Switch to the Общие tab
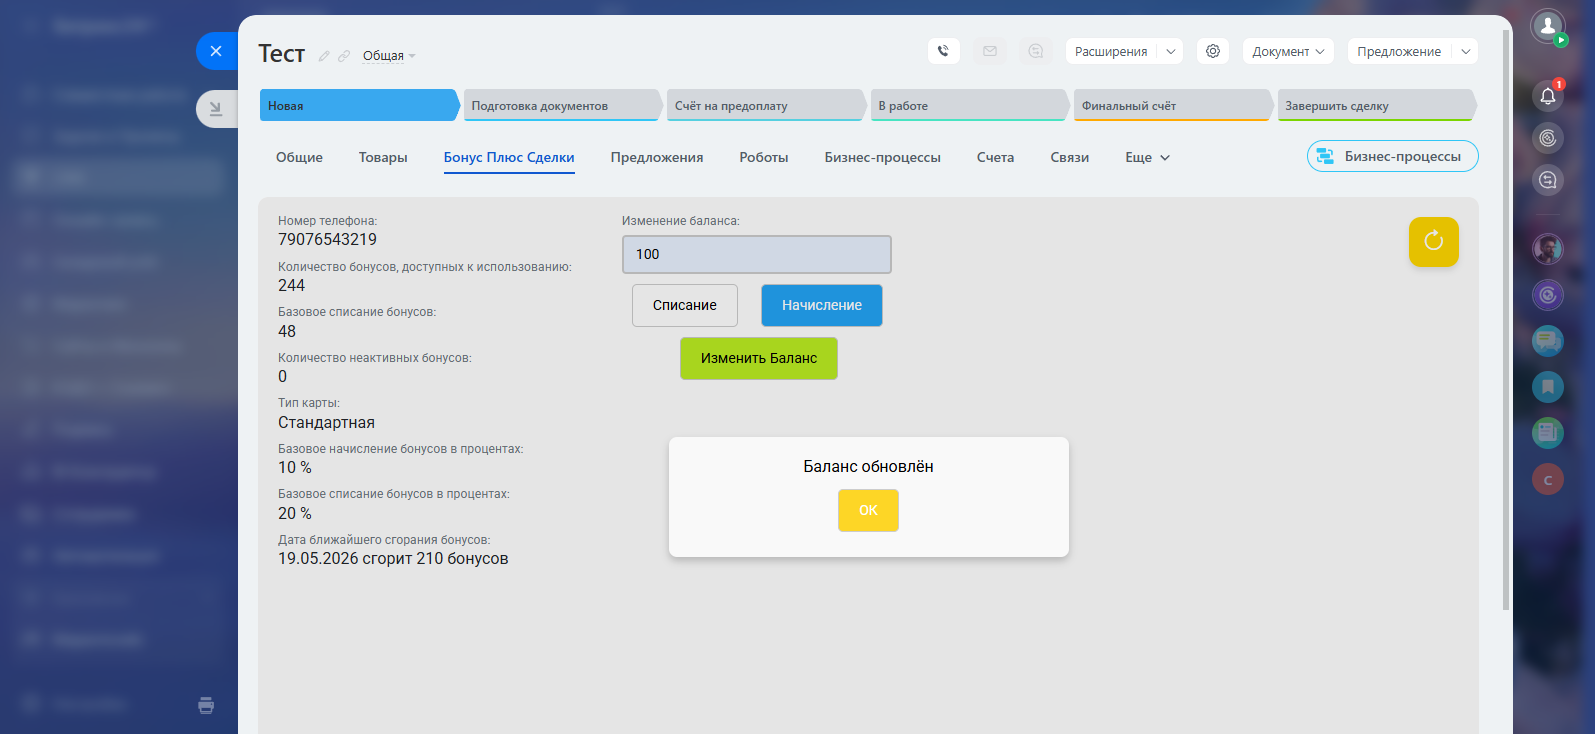1595x734 pixels. 299,157
